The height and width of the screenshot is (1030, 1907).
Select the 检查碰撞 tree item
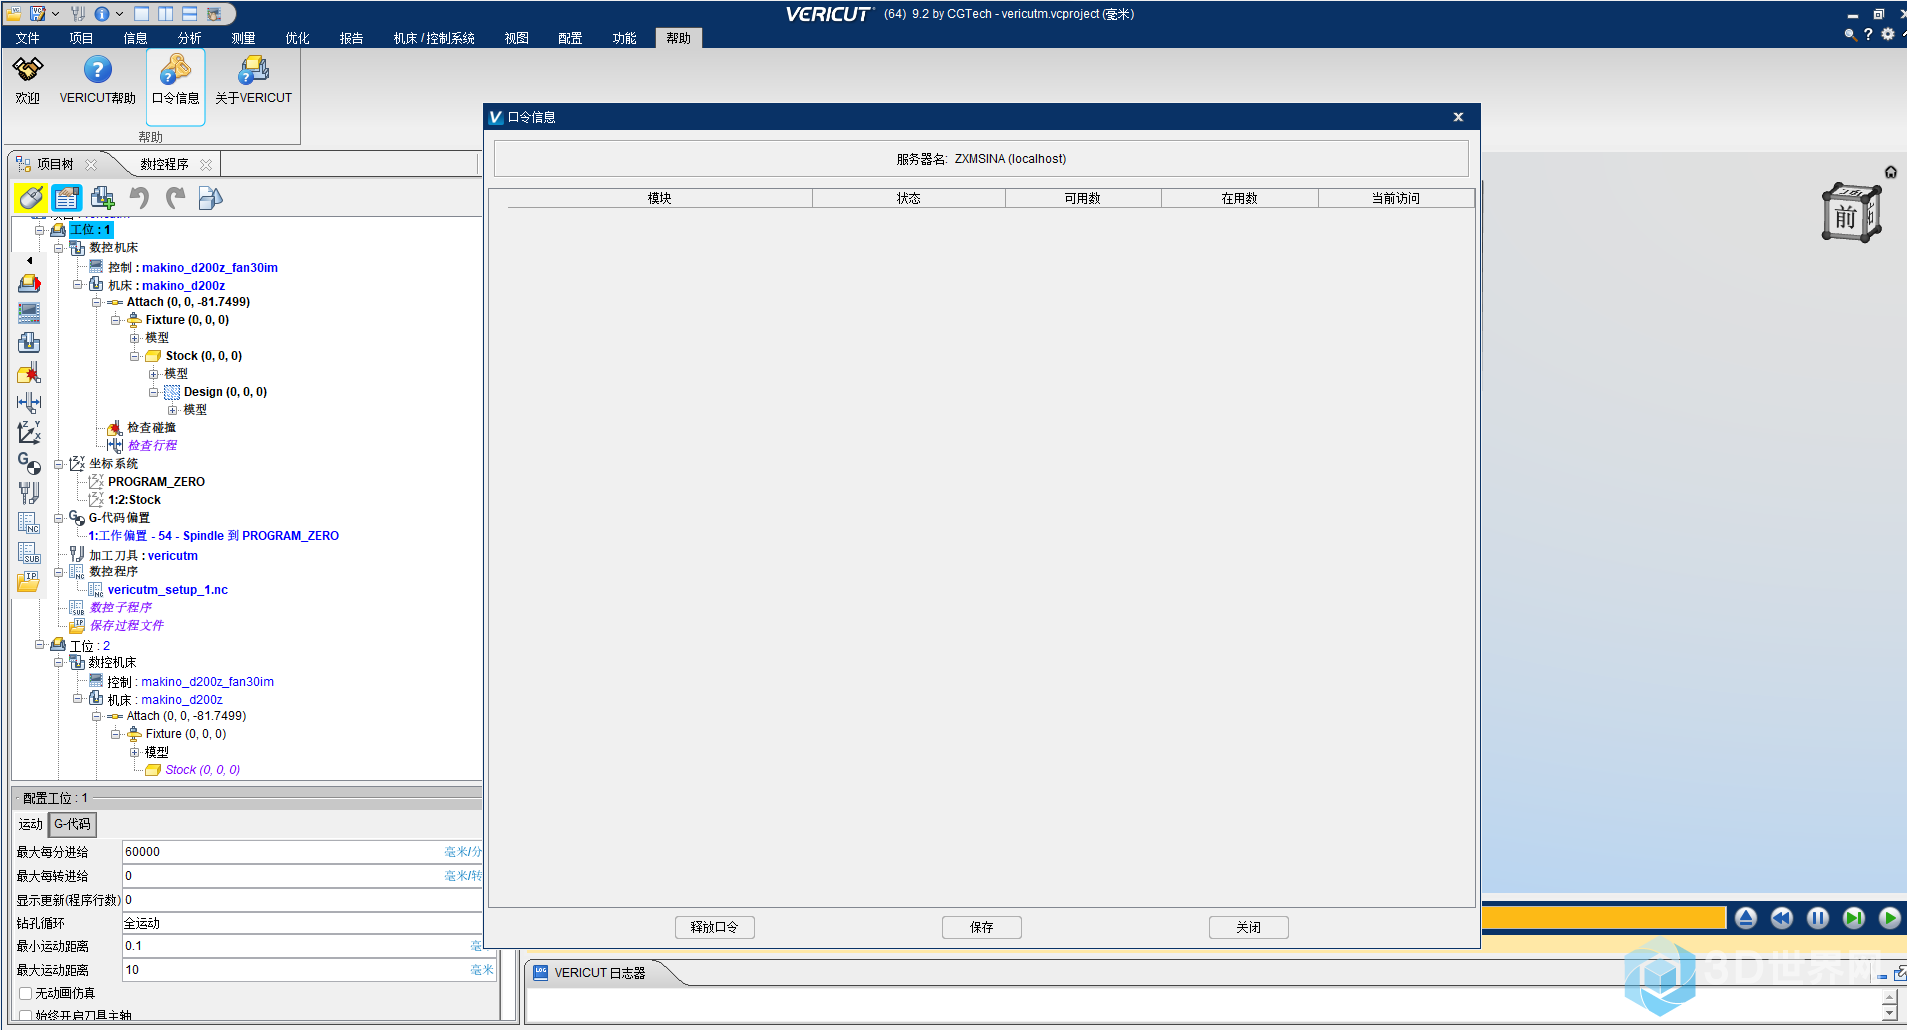coord(151,428)
